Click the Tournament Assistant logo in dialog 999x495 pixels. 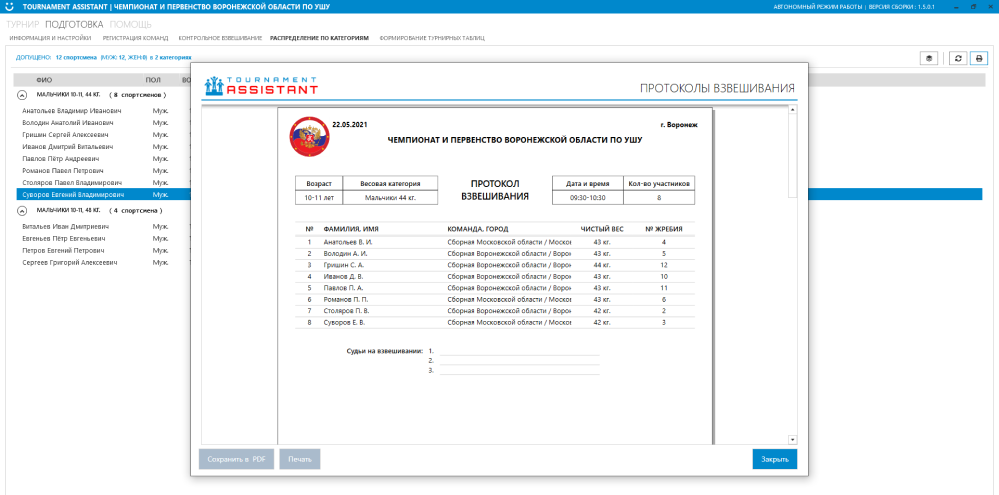(260, 86)
